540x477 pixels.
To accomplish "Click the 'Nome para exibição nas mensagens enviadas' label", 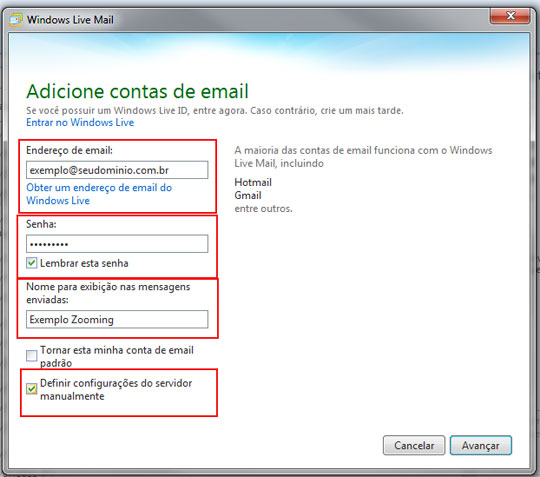I will [x=108, y=293].
